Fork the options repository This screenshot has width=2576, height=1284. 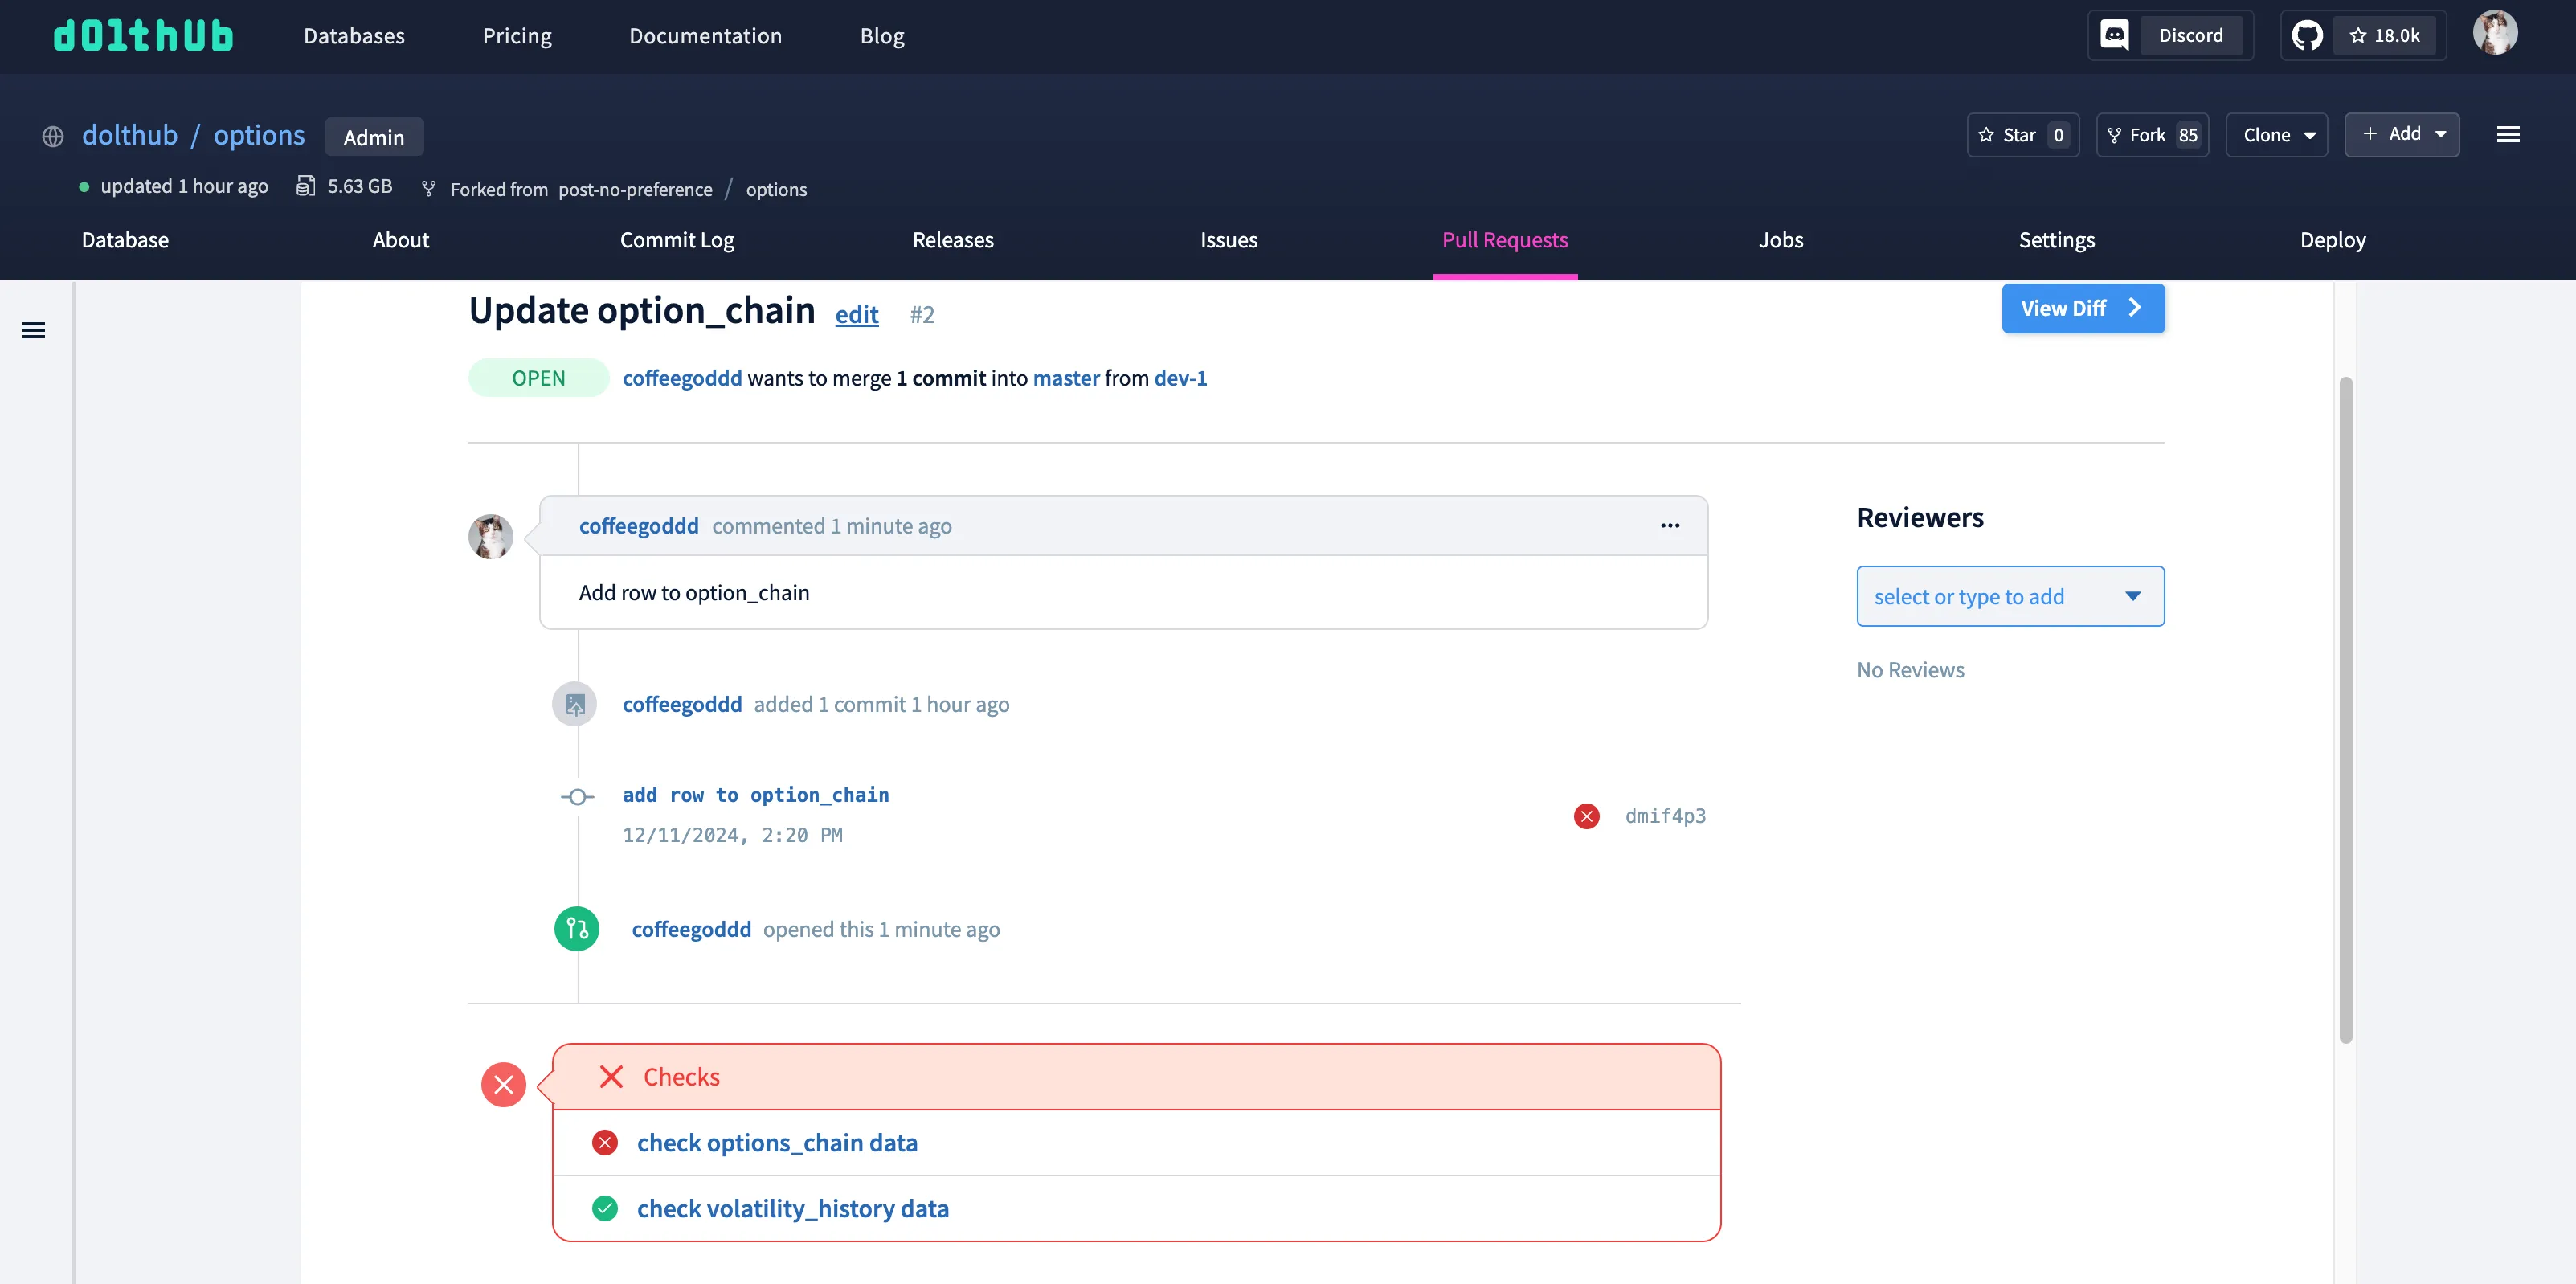pos(2151,134)
